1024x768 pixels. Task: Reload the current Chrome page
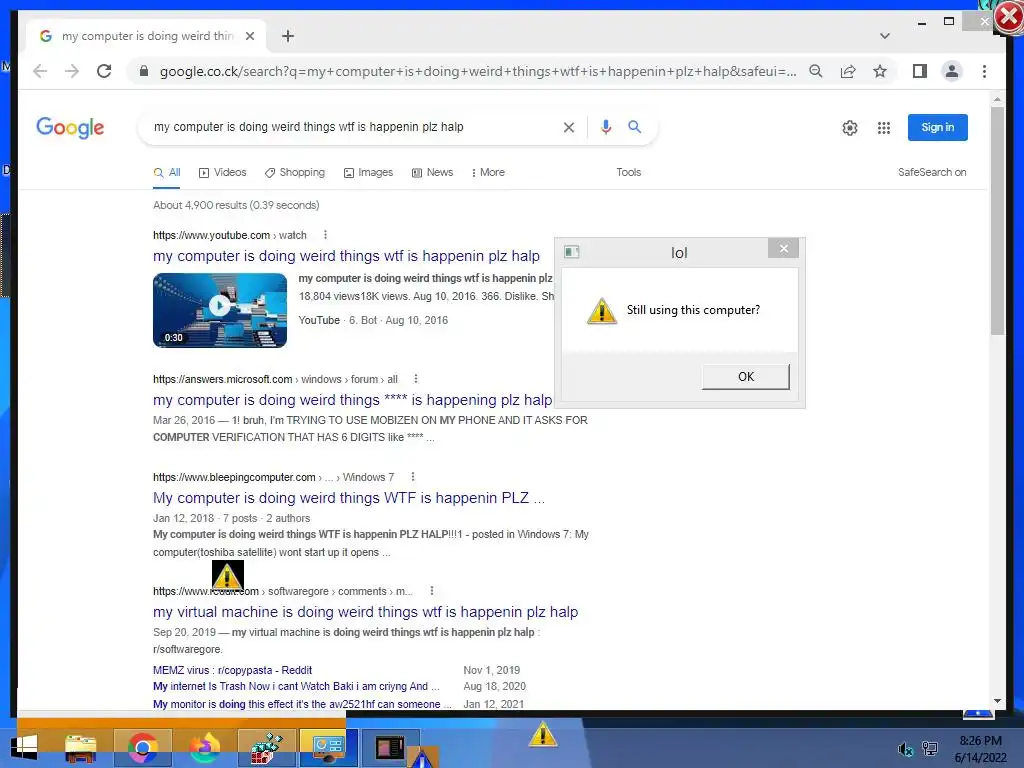coord(104,71)
